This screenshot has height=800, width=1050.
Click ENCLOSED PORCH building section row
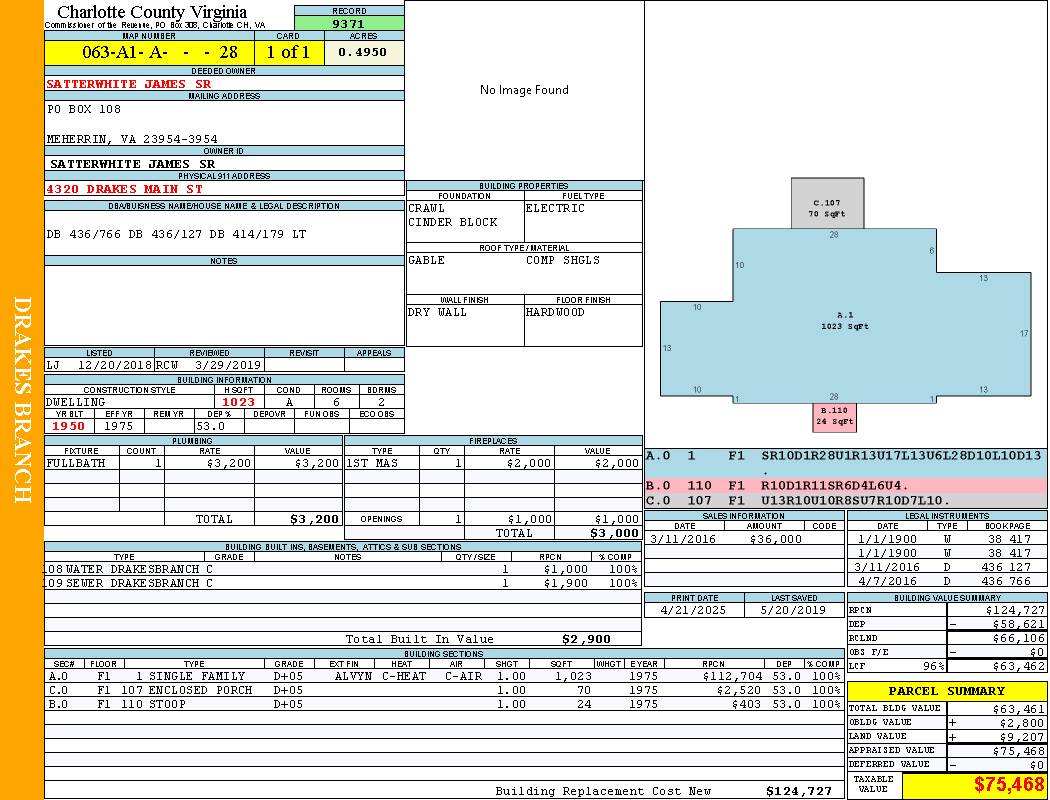(x=444, y=690)
